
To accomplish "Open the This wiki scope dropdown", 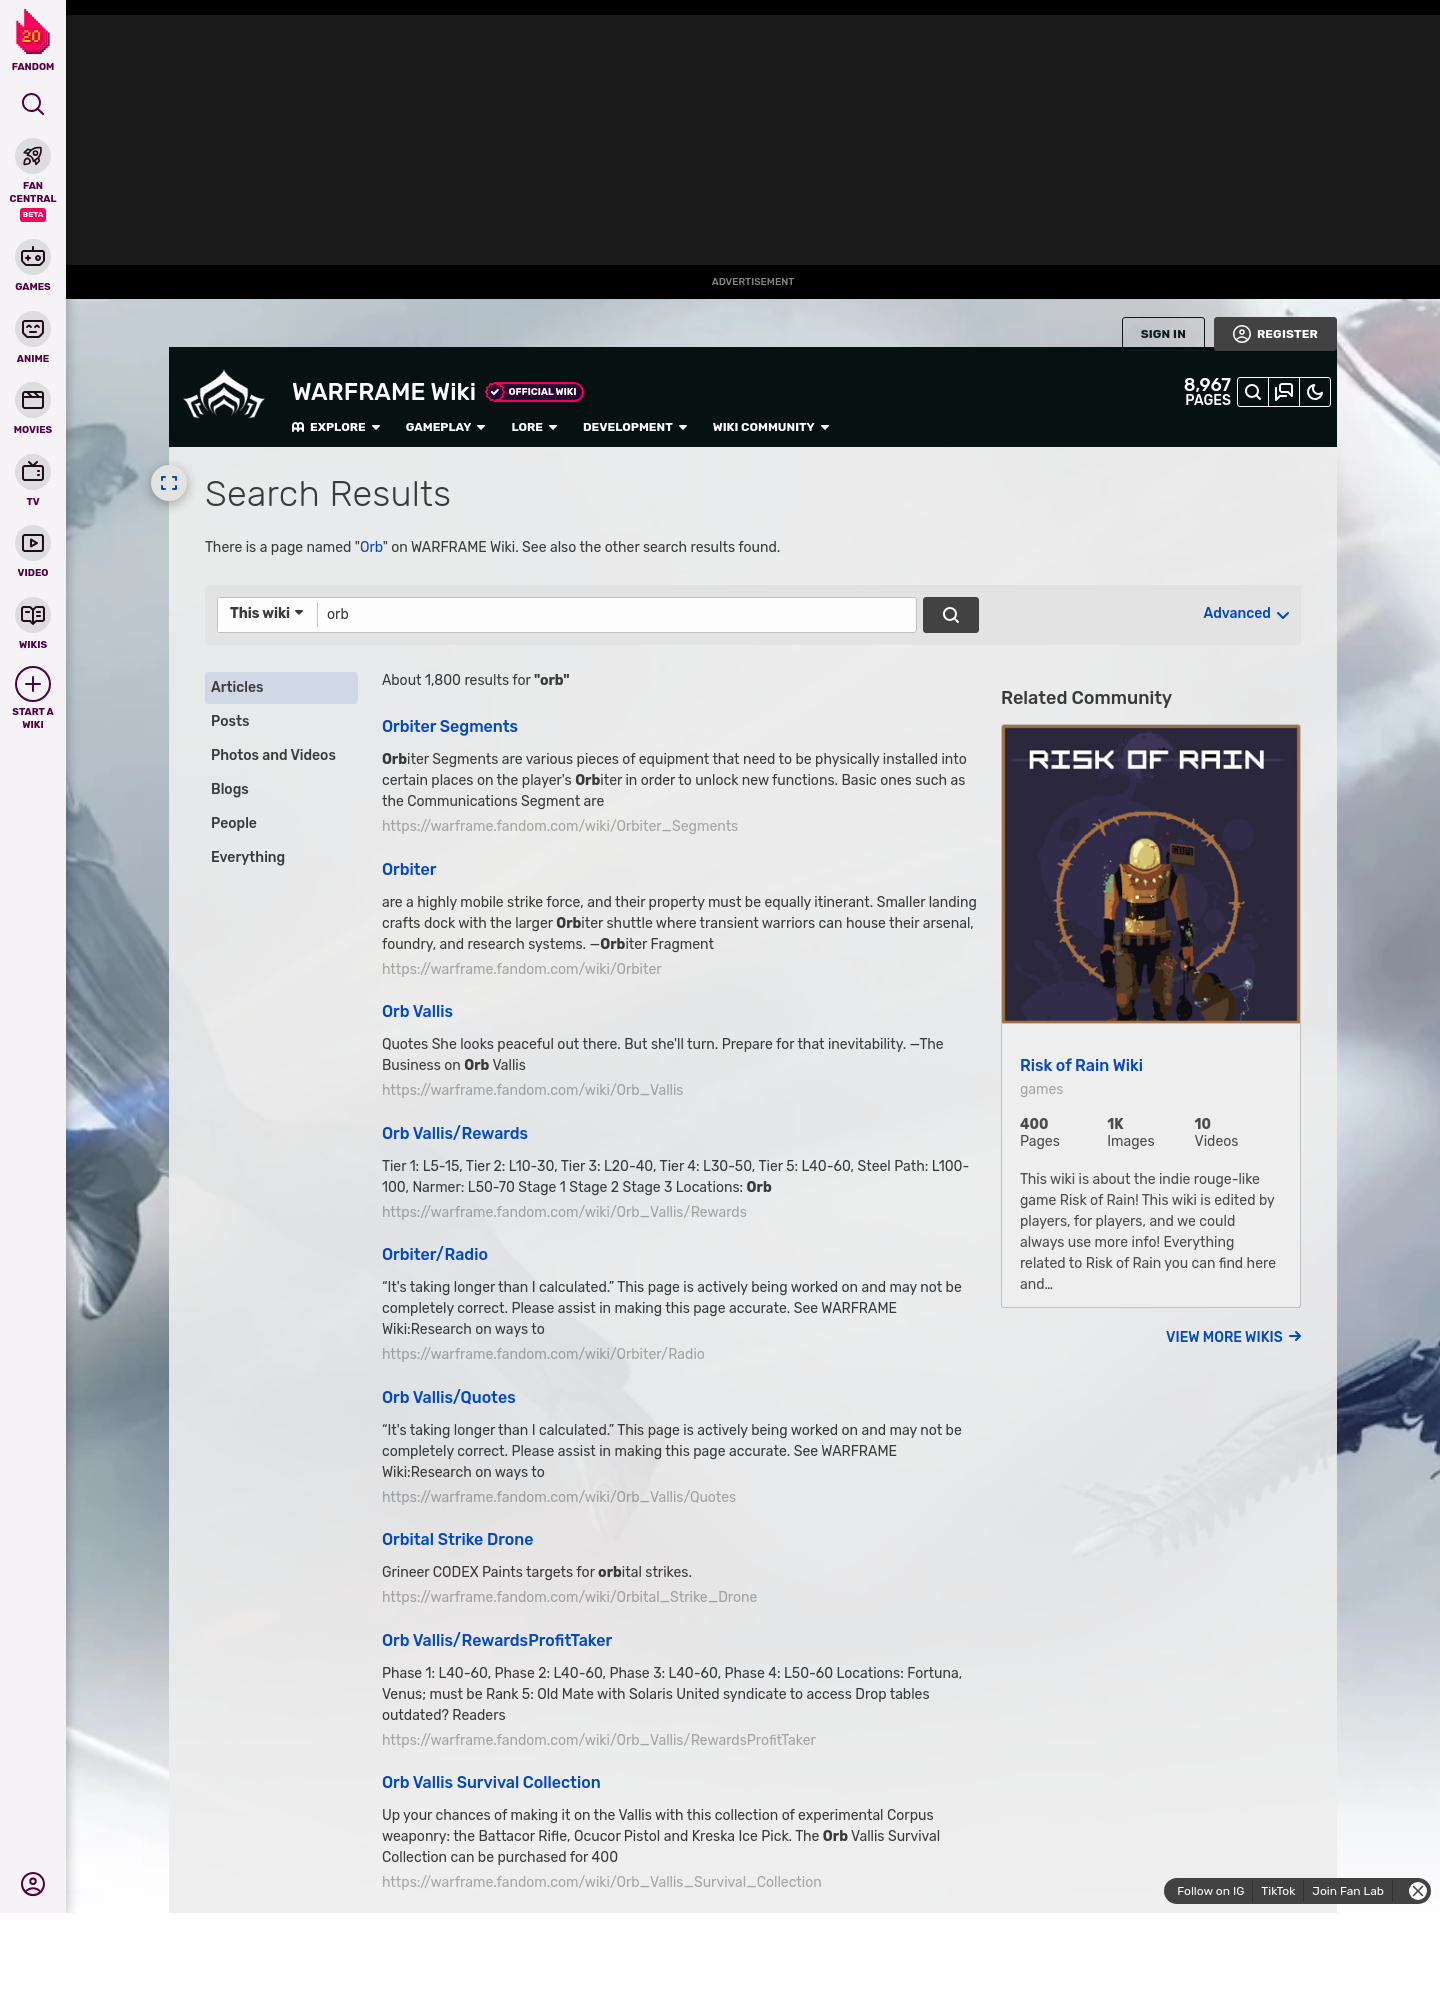I will click(x=267, y=614).
